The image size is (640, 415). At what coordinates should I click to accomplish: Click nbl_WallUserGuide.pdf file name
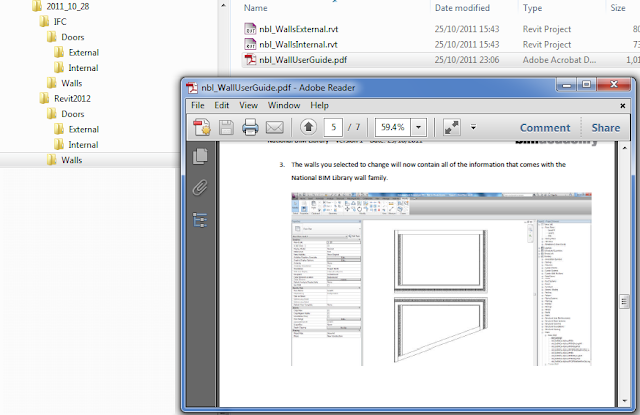303,60
